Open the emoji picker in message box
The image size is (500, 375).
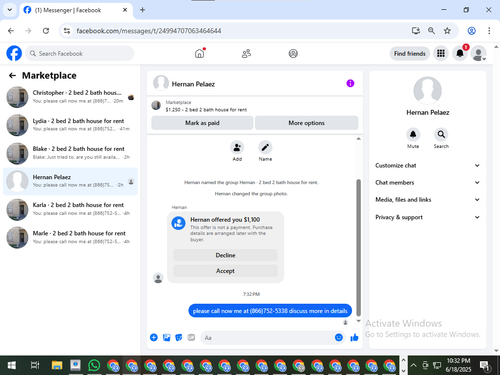339,337
